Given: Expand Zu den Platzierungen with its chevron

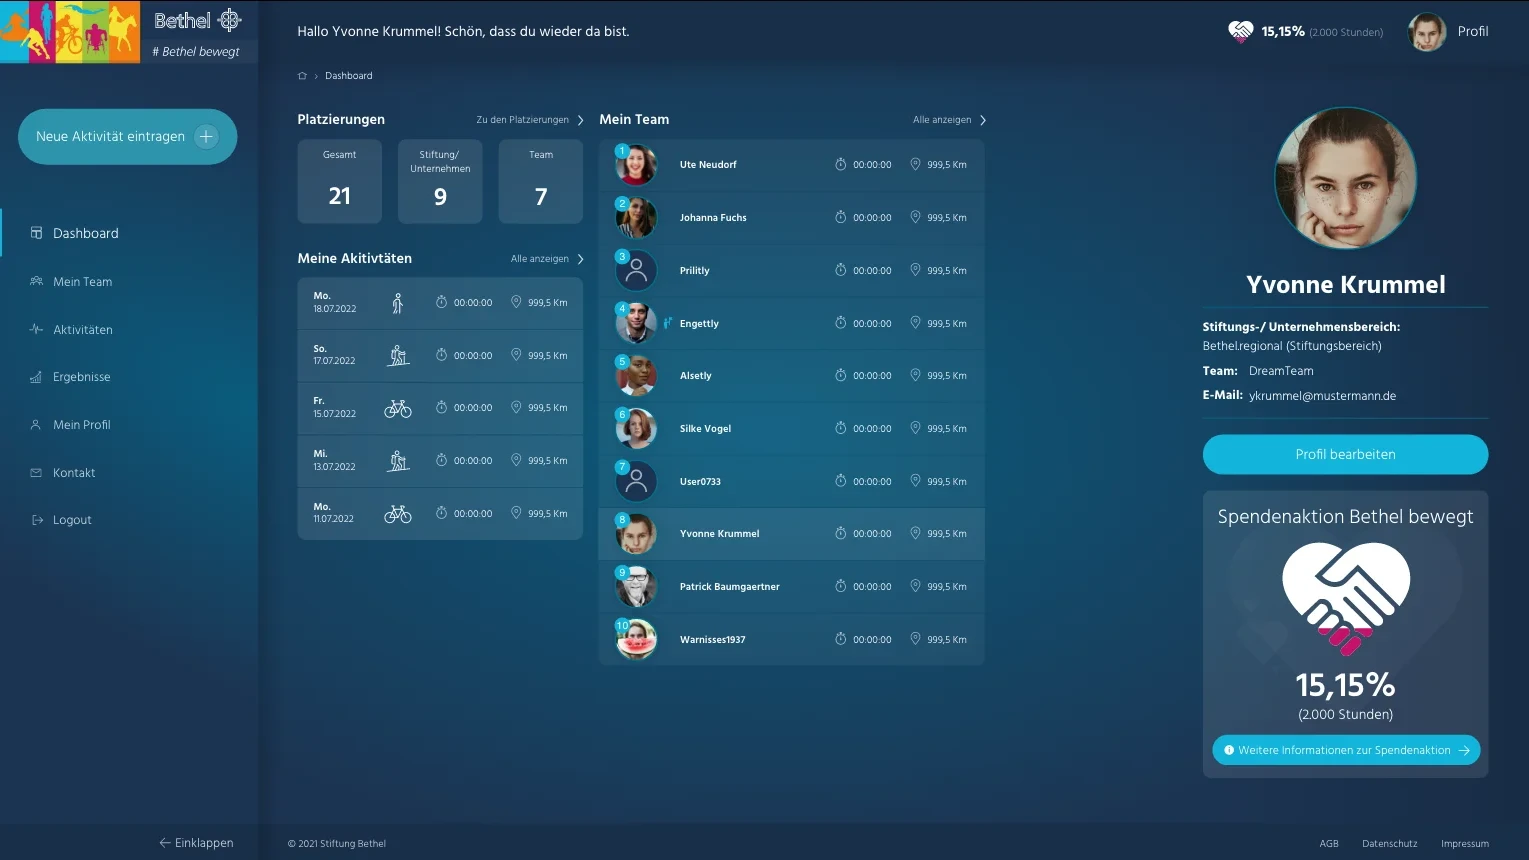Looking at the screenshot, I should click(x=580, y=119).
